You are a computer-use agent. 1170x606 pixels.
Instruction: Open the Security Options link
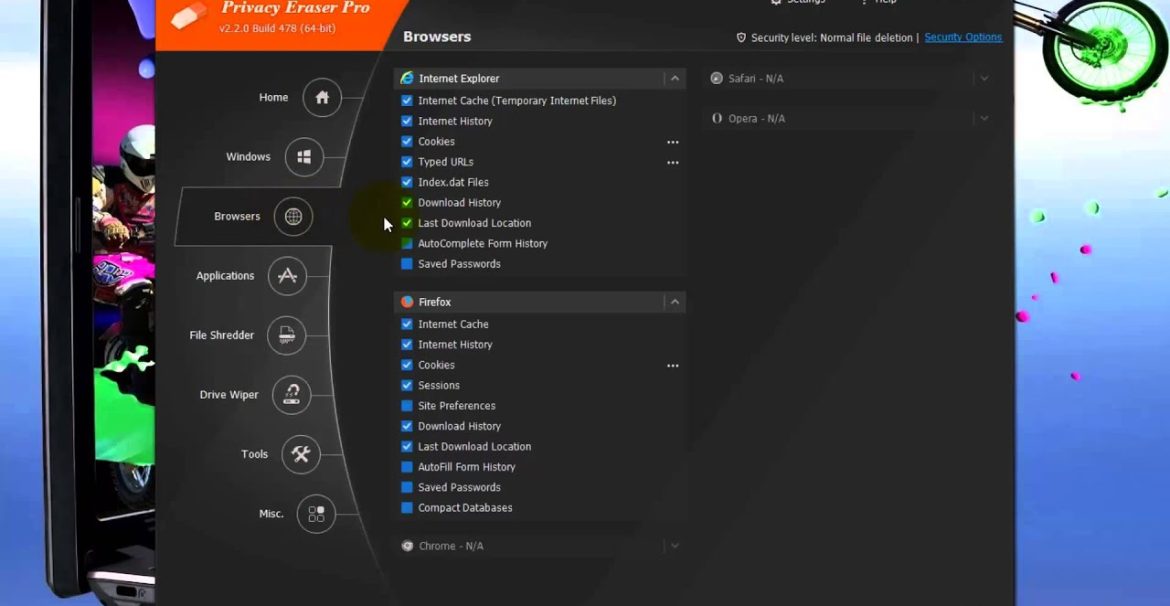[963, 37]
